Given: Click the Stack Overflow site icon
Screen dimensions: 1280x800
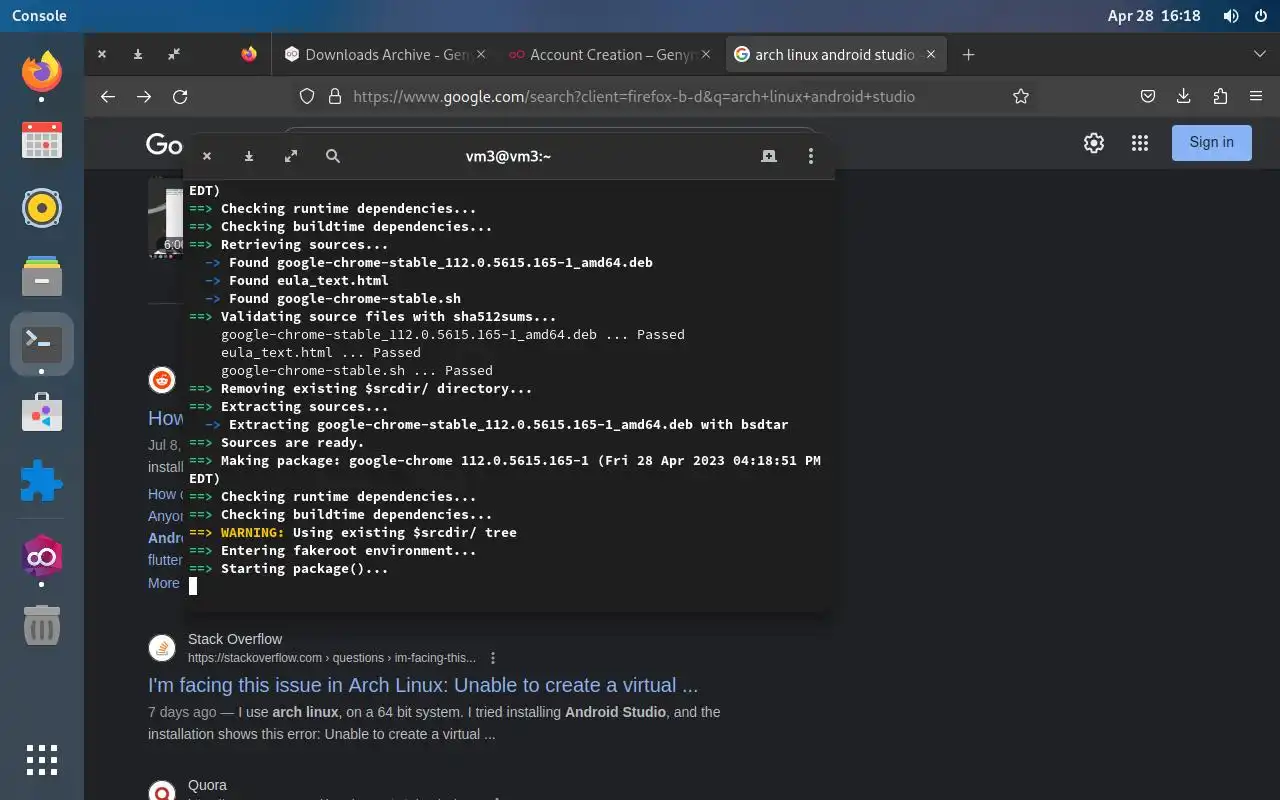Looking at the screenshot, I should pos(162,648).
